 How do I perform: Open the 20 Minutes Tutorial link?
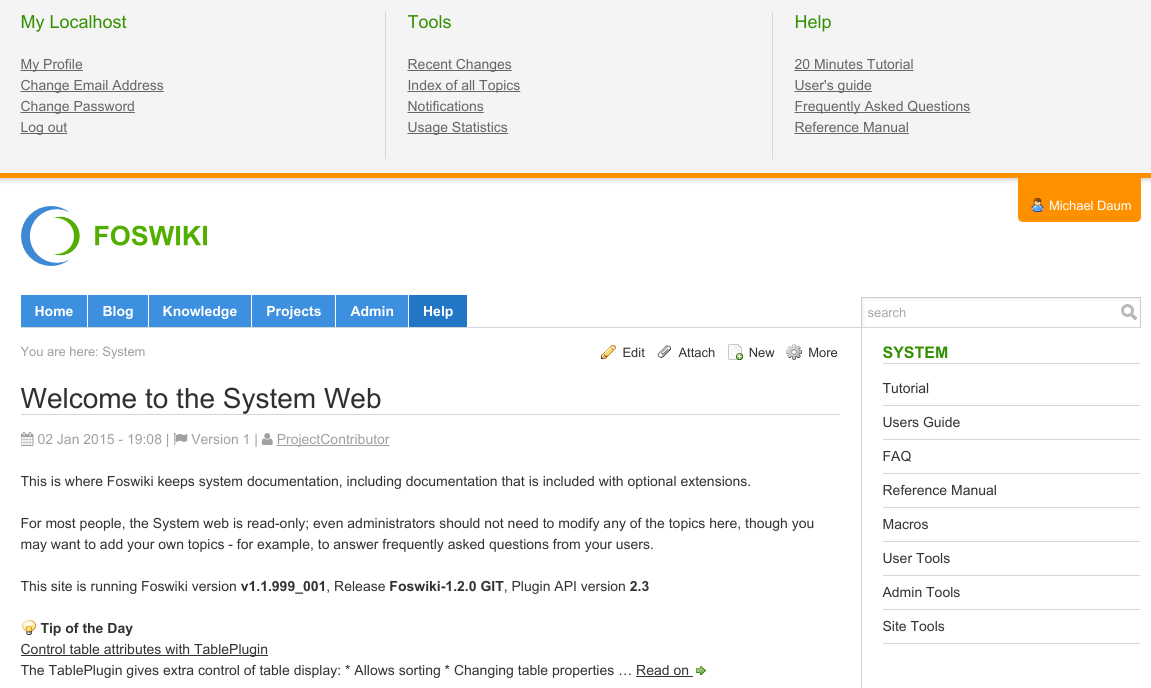854,64
